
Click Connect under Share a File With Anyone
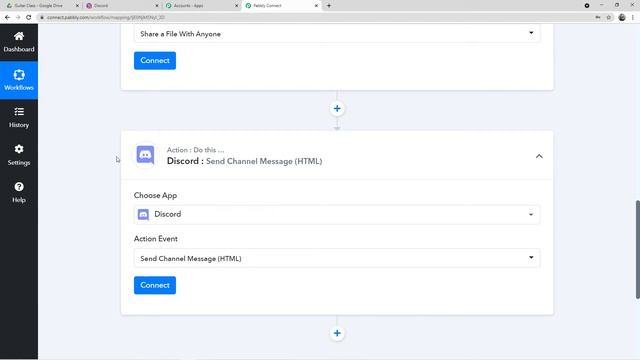pos(155,60)
